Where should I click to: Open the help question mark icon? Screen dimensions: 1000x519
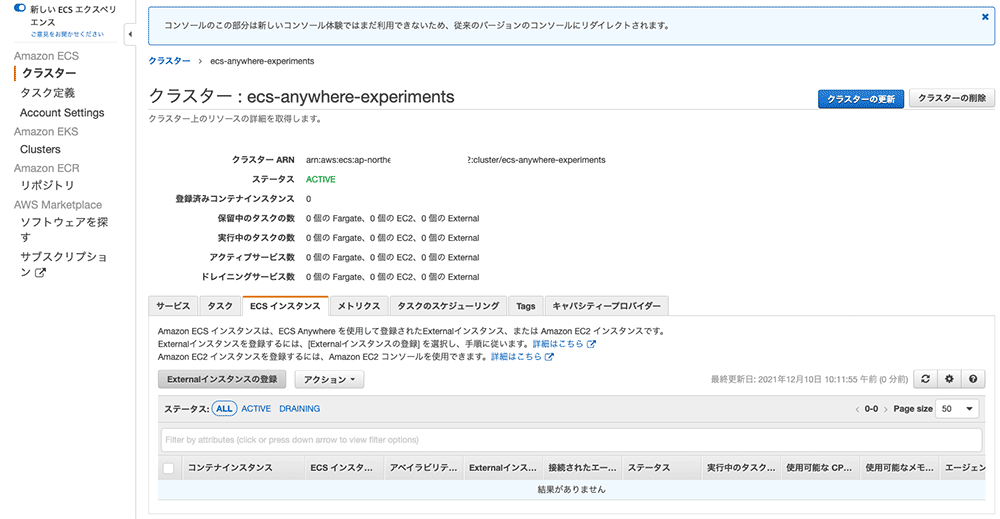[x=973, y=379]
